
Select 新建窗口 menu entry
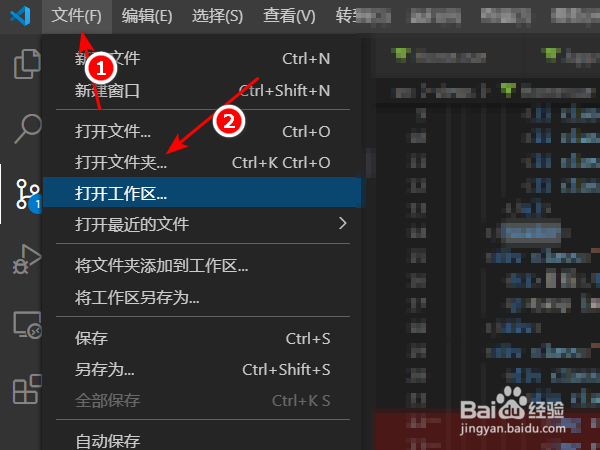pyautogui.click(x=203, y=91)
